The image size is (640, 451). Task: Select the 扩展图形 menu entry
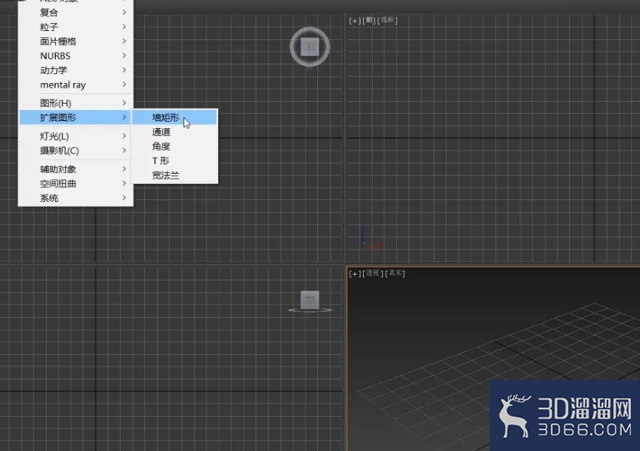click(x=76, y=118)
